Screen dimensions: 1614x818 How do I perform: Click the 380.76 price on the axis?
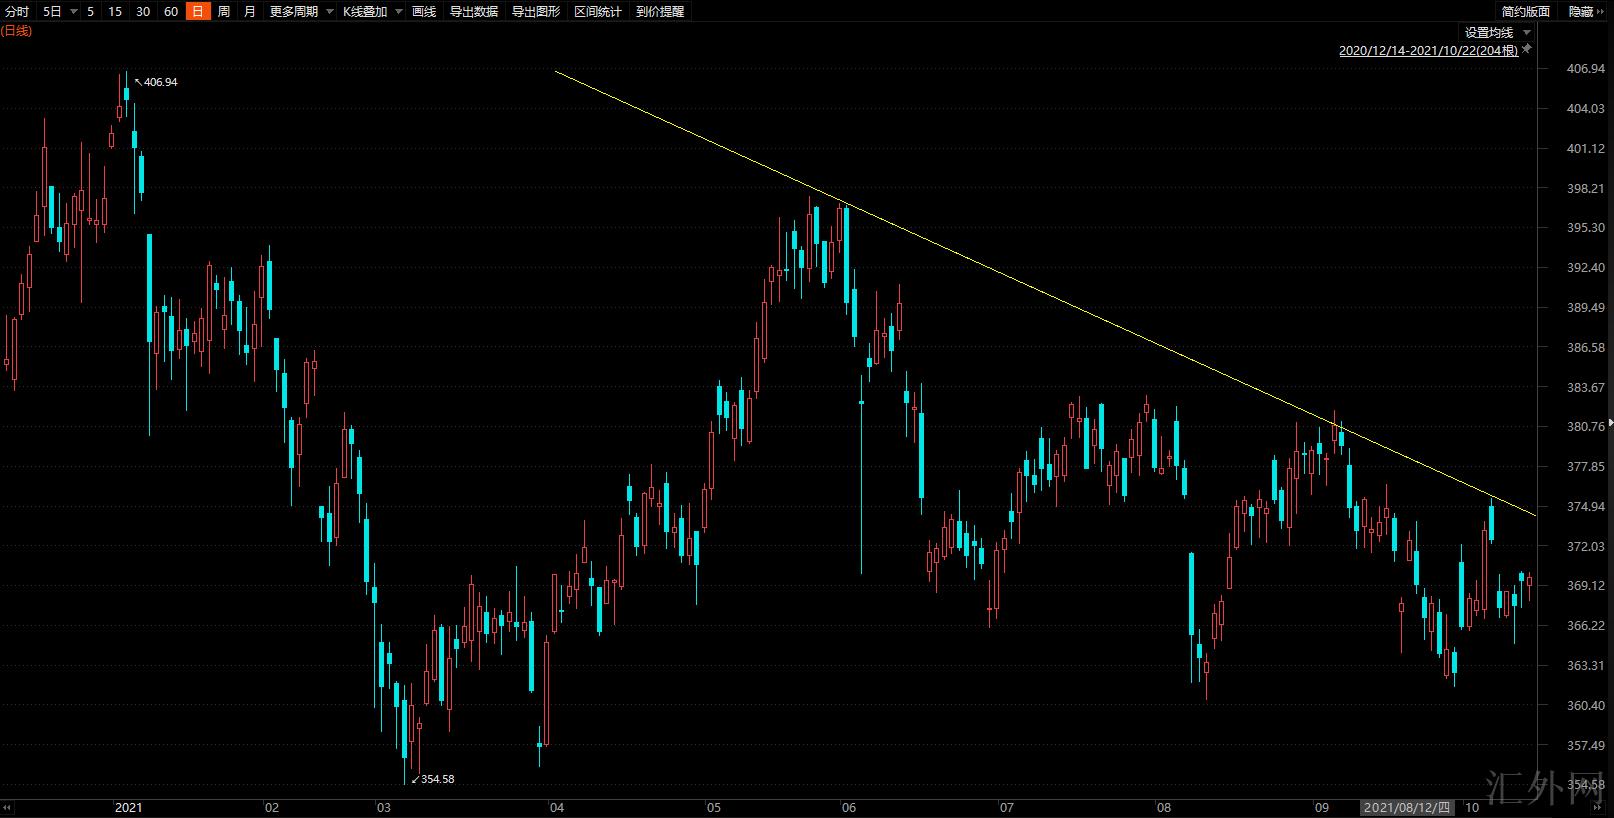pos(1585,427)
